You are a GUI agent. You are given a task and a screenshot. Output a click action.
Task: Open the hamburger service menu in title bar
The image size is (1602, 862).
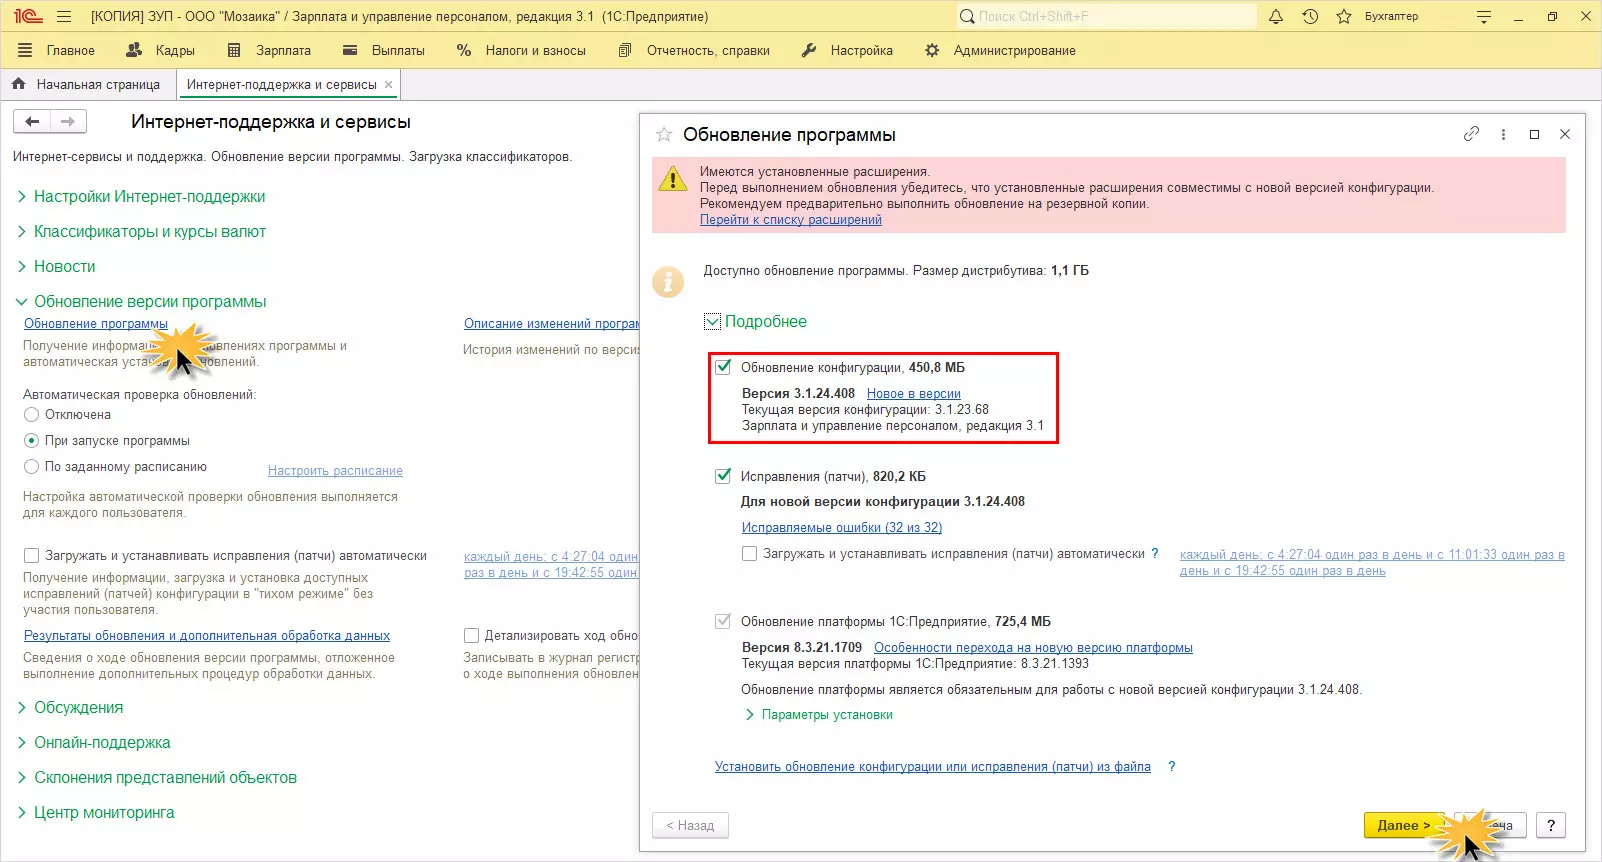(64, 17)
